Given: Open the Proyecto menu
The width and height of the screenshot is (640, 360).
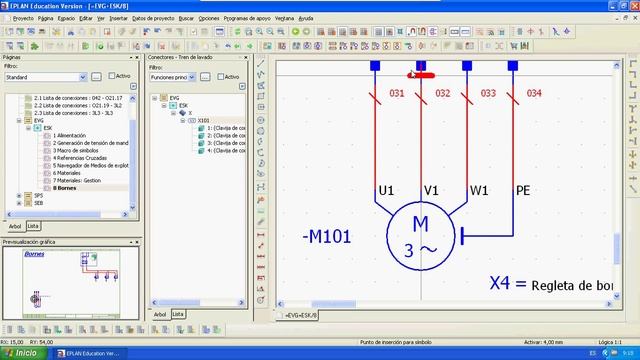Looking at the screenshot, I should 23,18.
